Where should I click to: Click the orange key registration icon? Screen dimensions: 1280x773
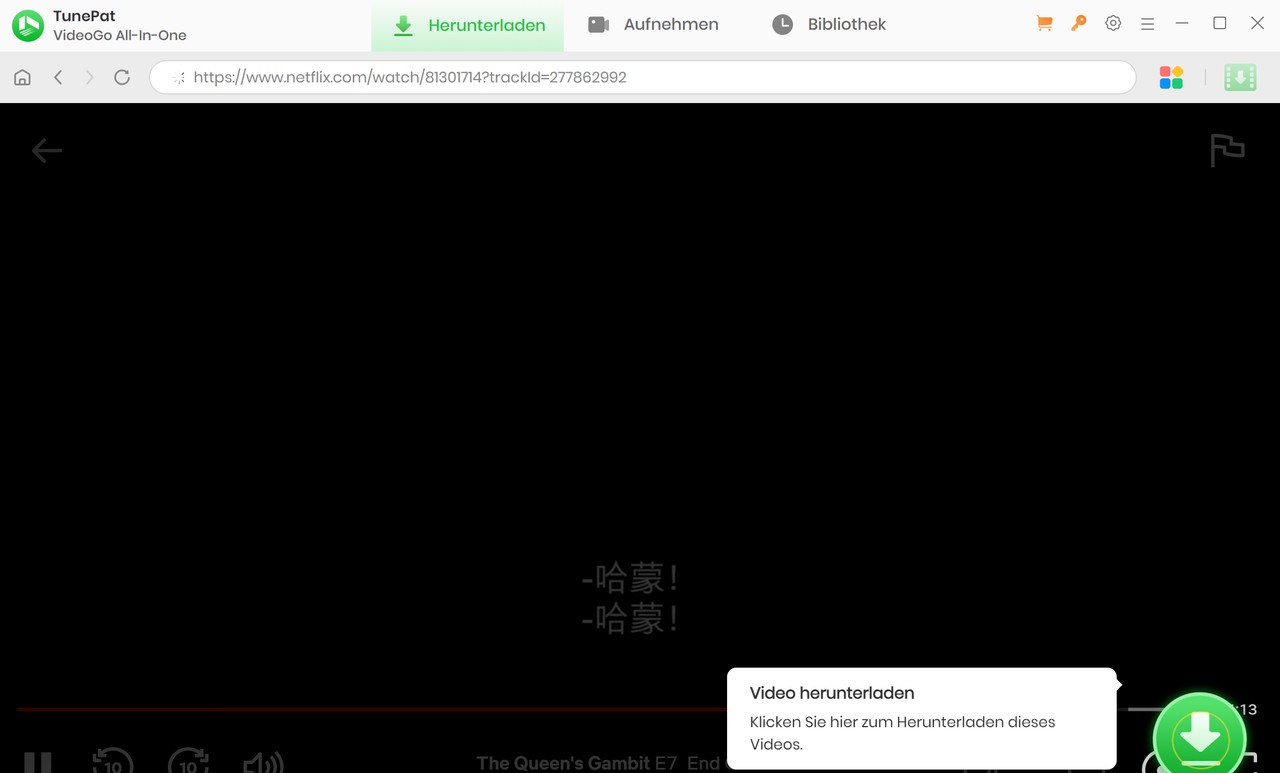[1078, 23]
